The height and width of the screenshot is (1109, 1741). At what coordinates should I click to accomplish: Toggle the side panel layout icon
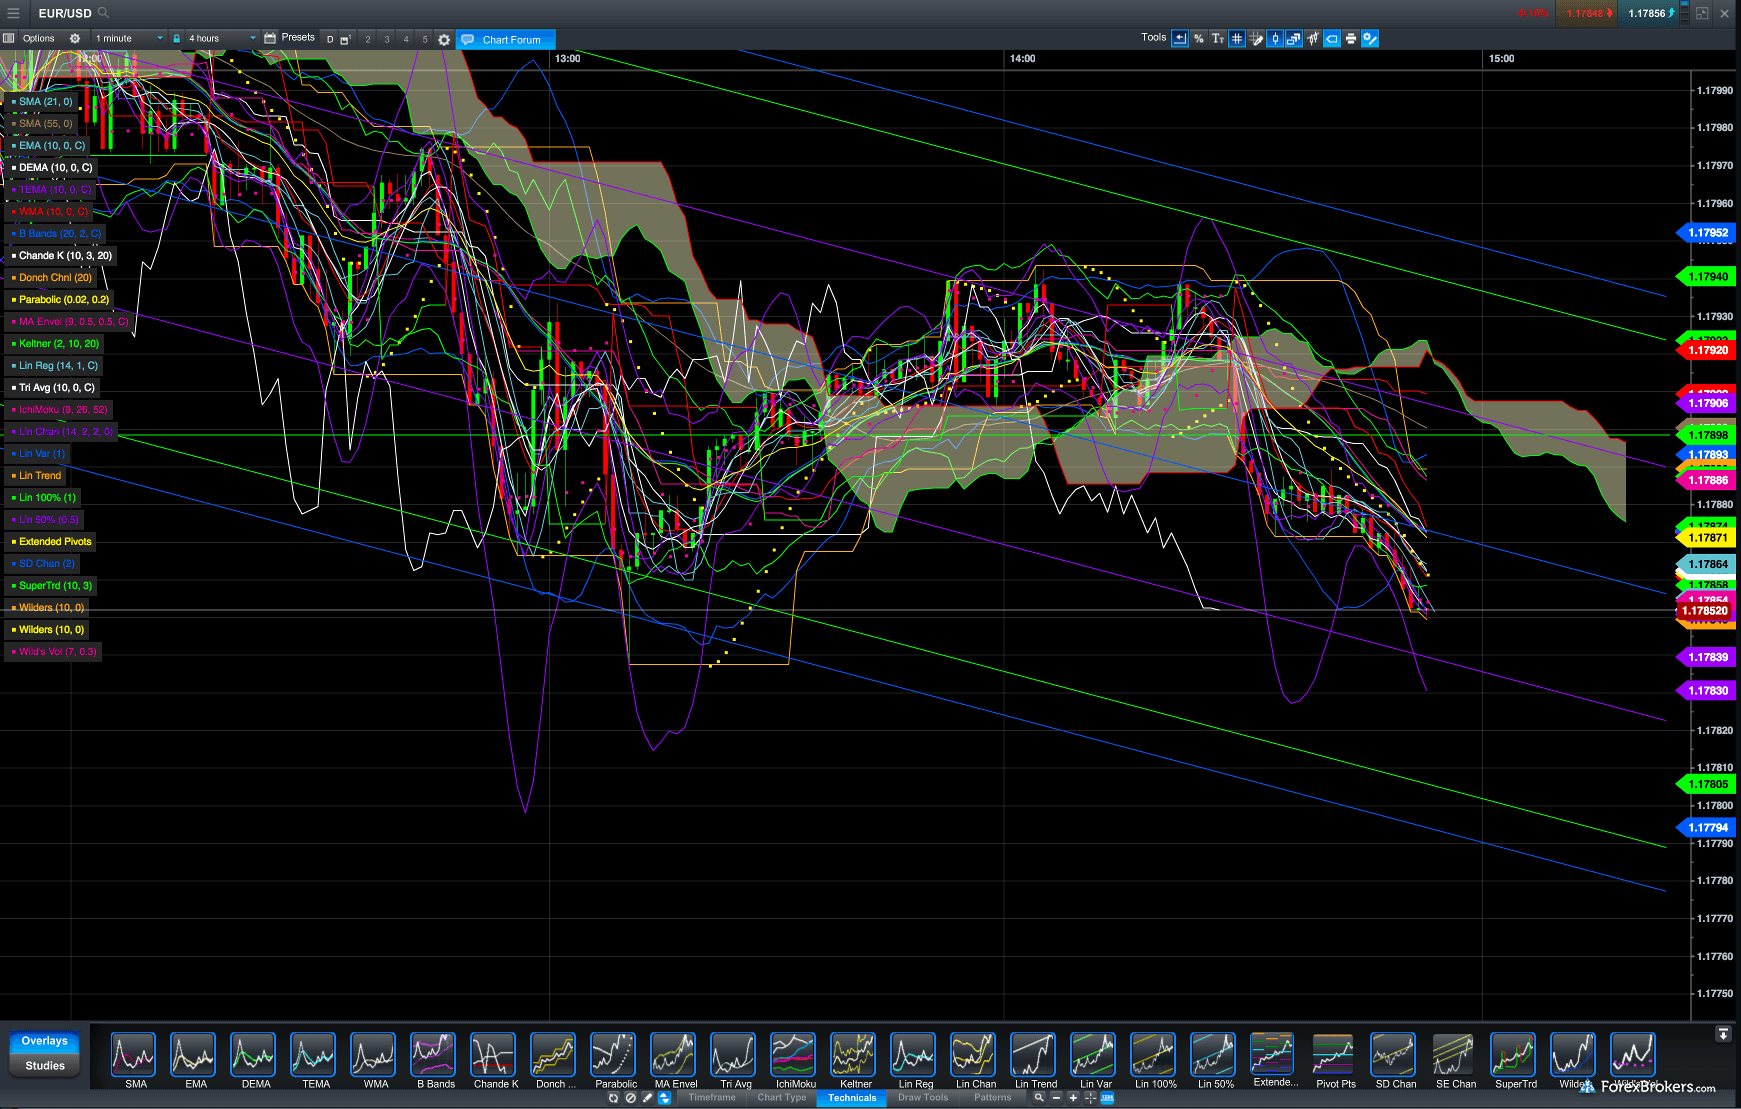9,38
